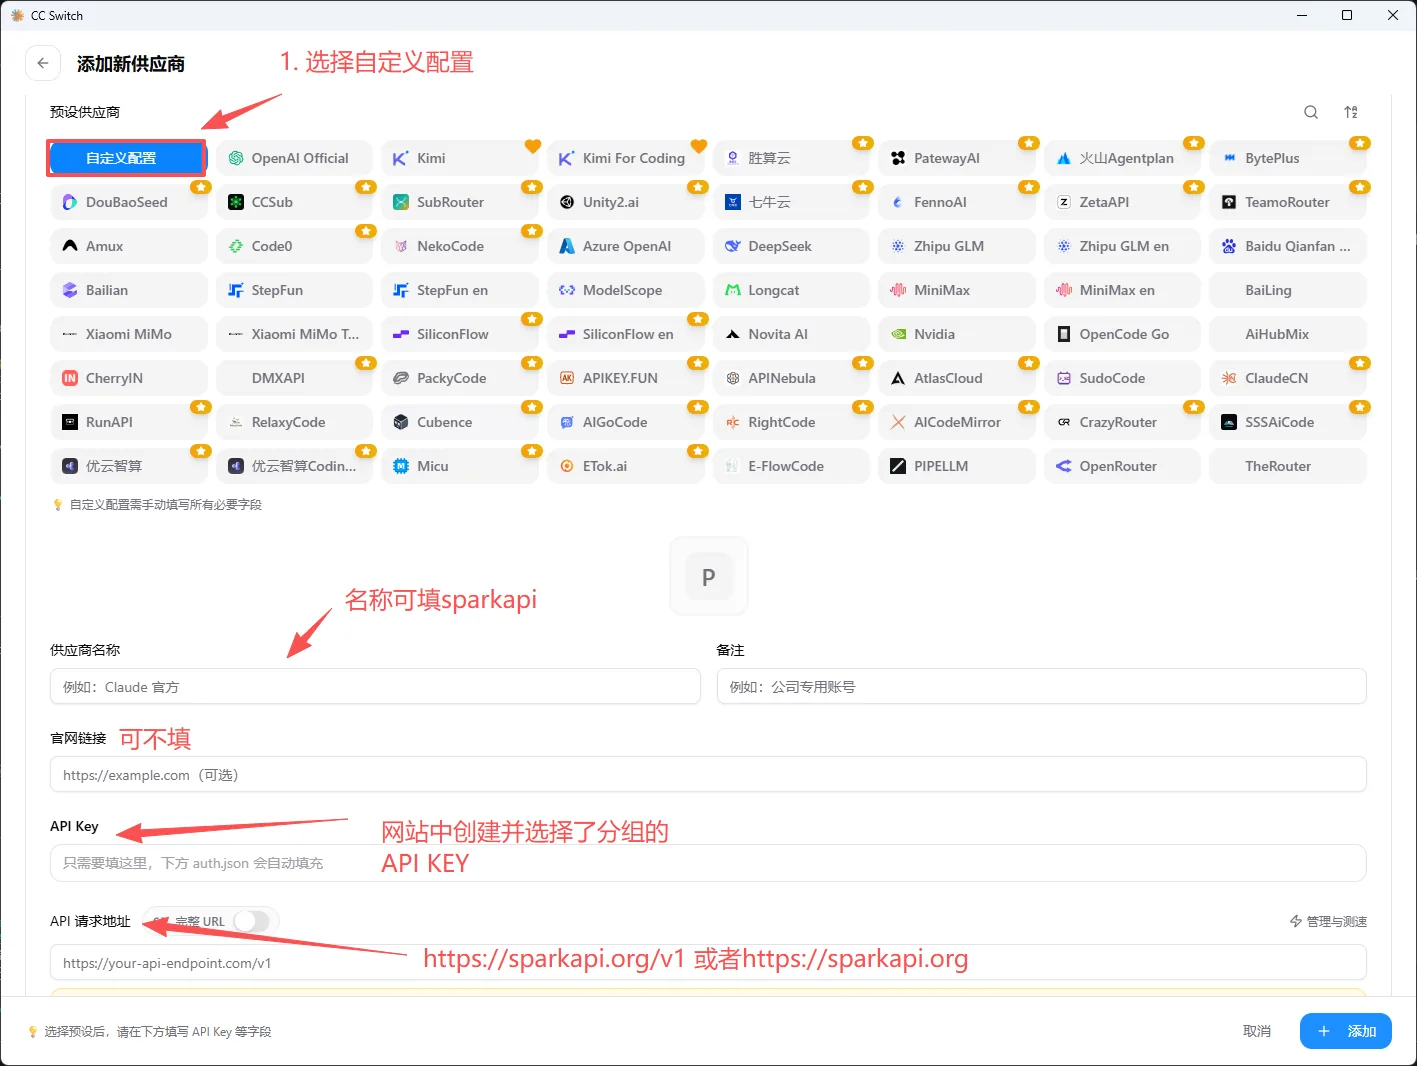This screenshot has height=1066, width=1417.
Task: Pick the Kimi For Coding preset
Action: pos(625,158)
